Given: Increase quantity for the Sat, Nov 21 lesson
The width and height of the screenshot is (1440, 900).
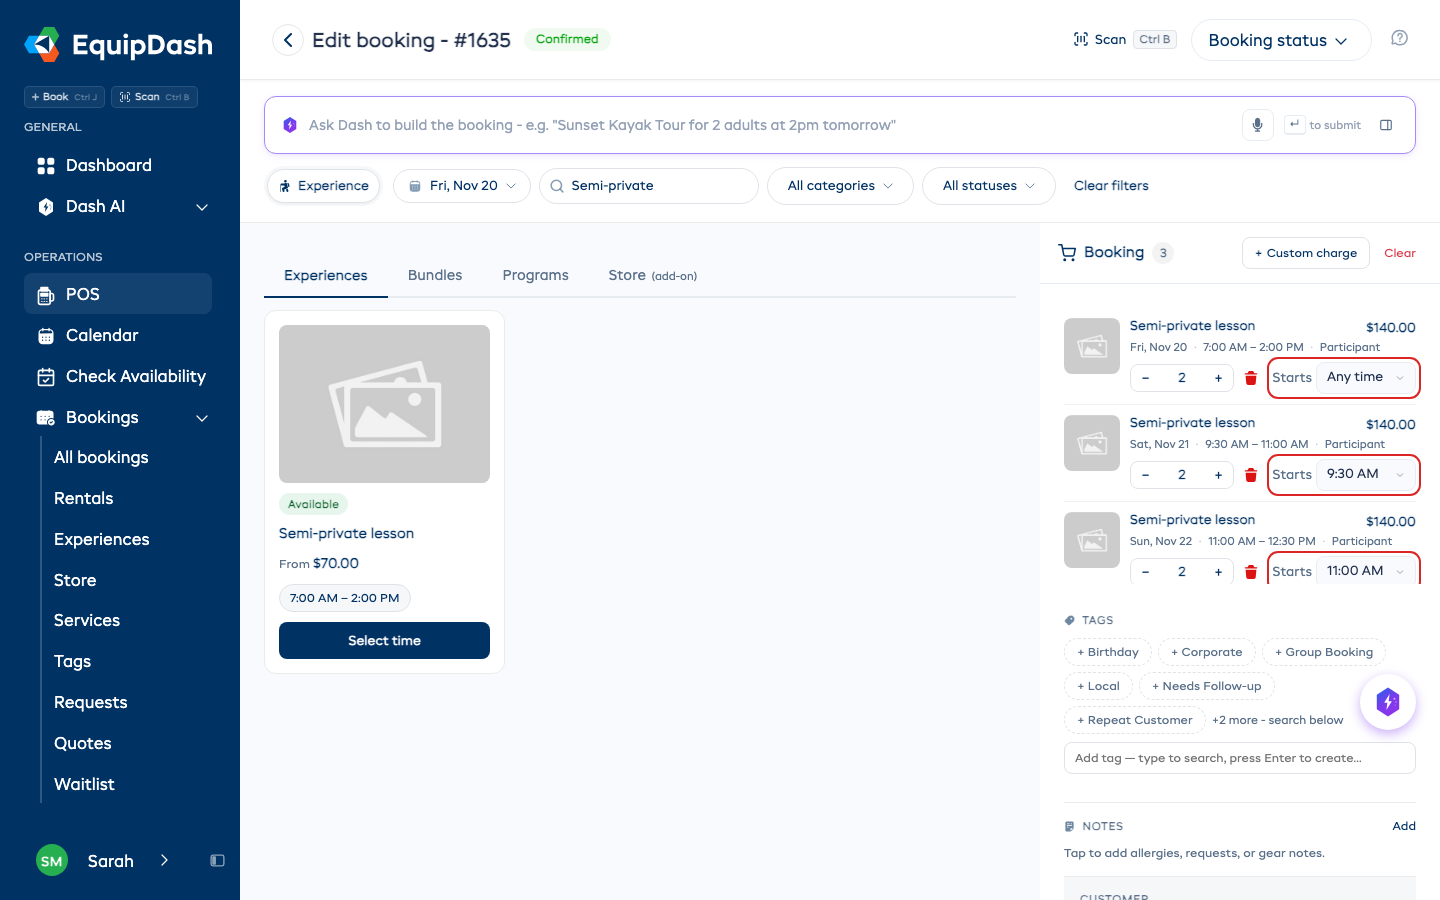Looking at the screenshot, I should click(1218, 475).
